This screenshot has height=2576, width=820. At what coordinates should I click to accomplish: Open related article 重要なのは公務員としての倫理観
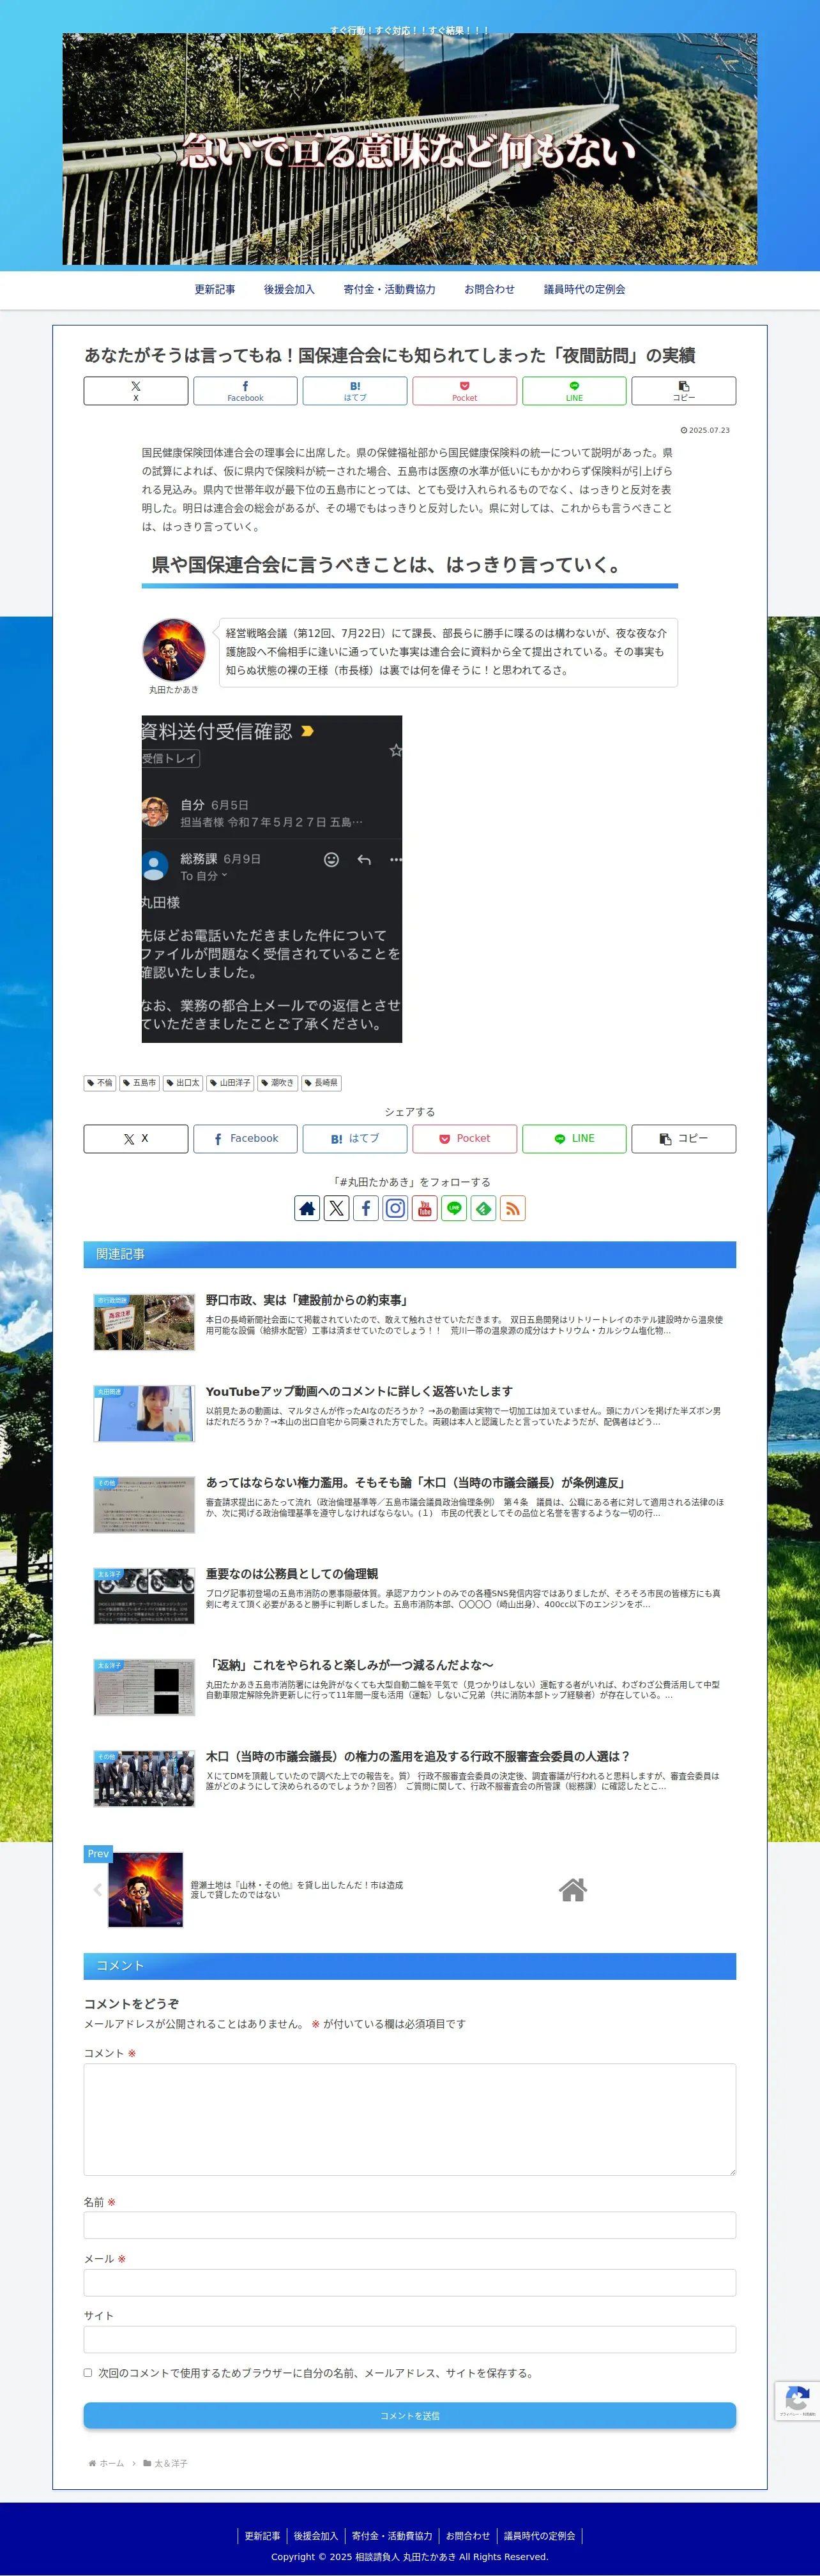(292, 1573)
